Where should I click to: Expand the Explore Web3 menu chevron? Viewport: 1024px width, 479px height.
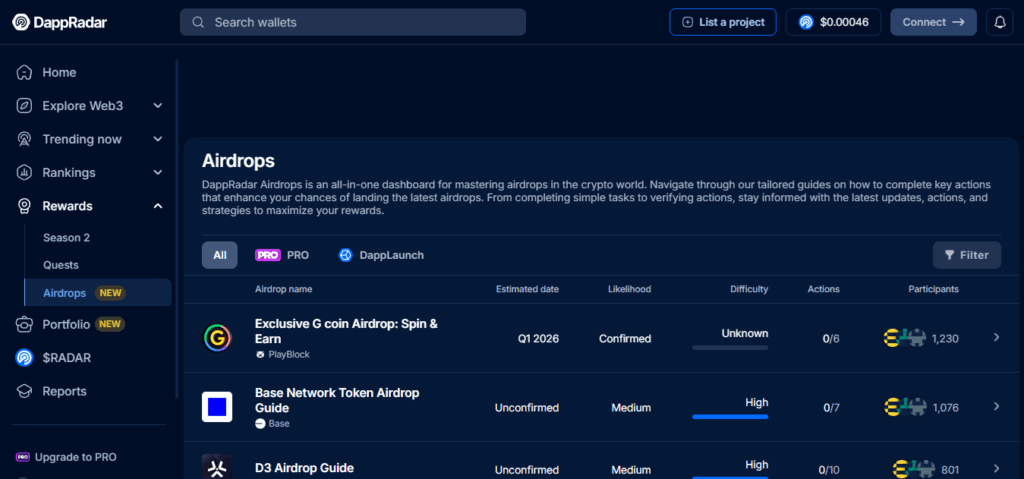point(157,106)
